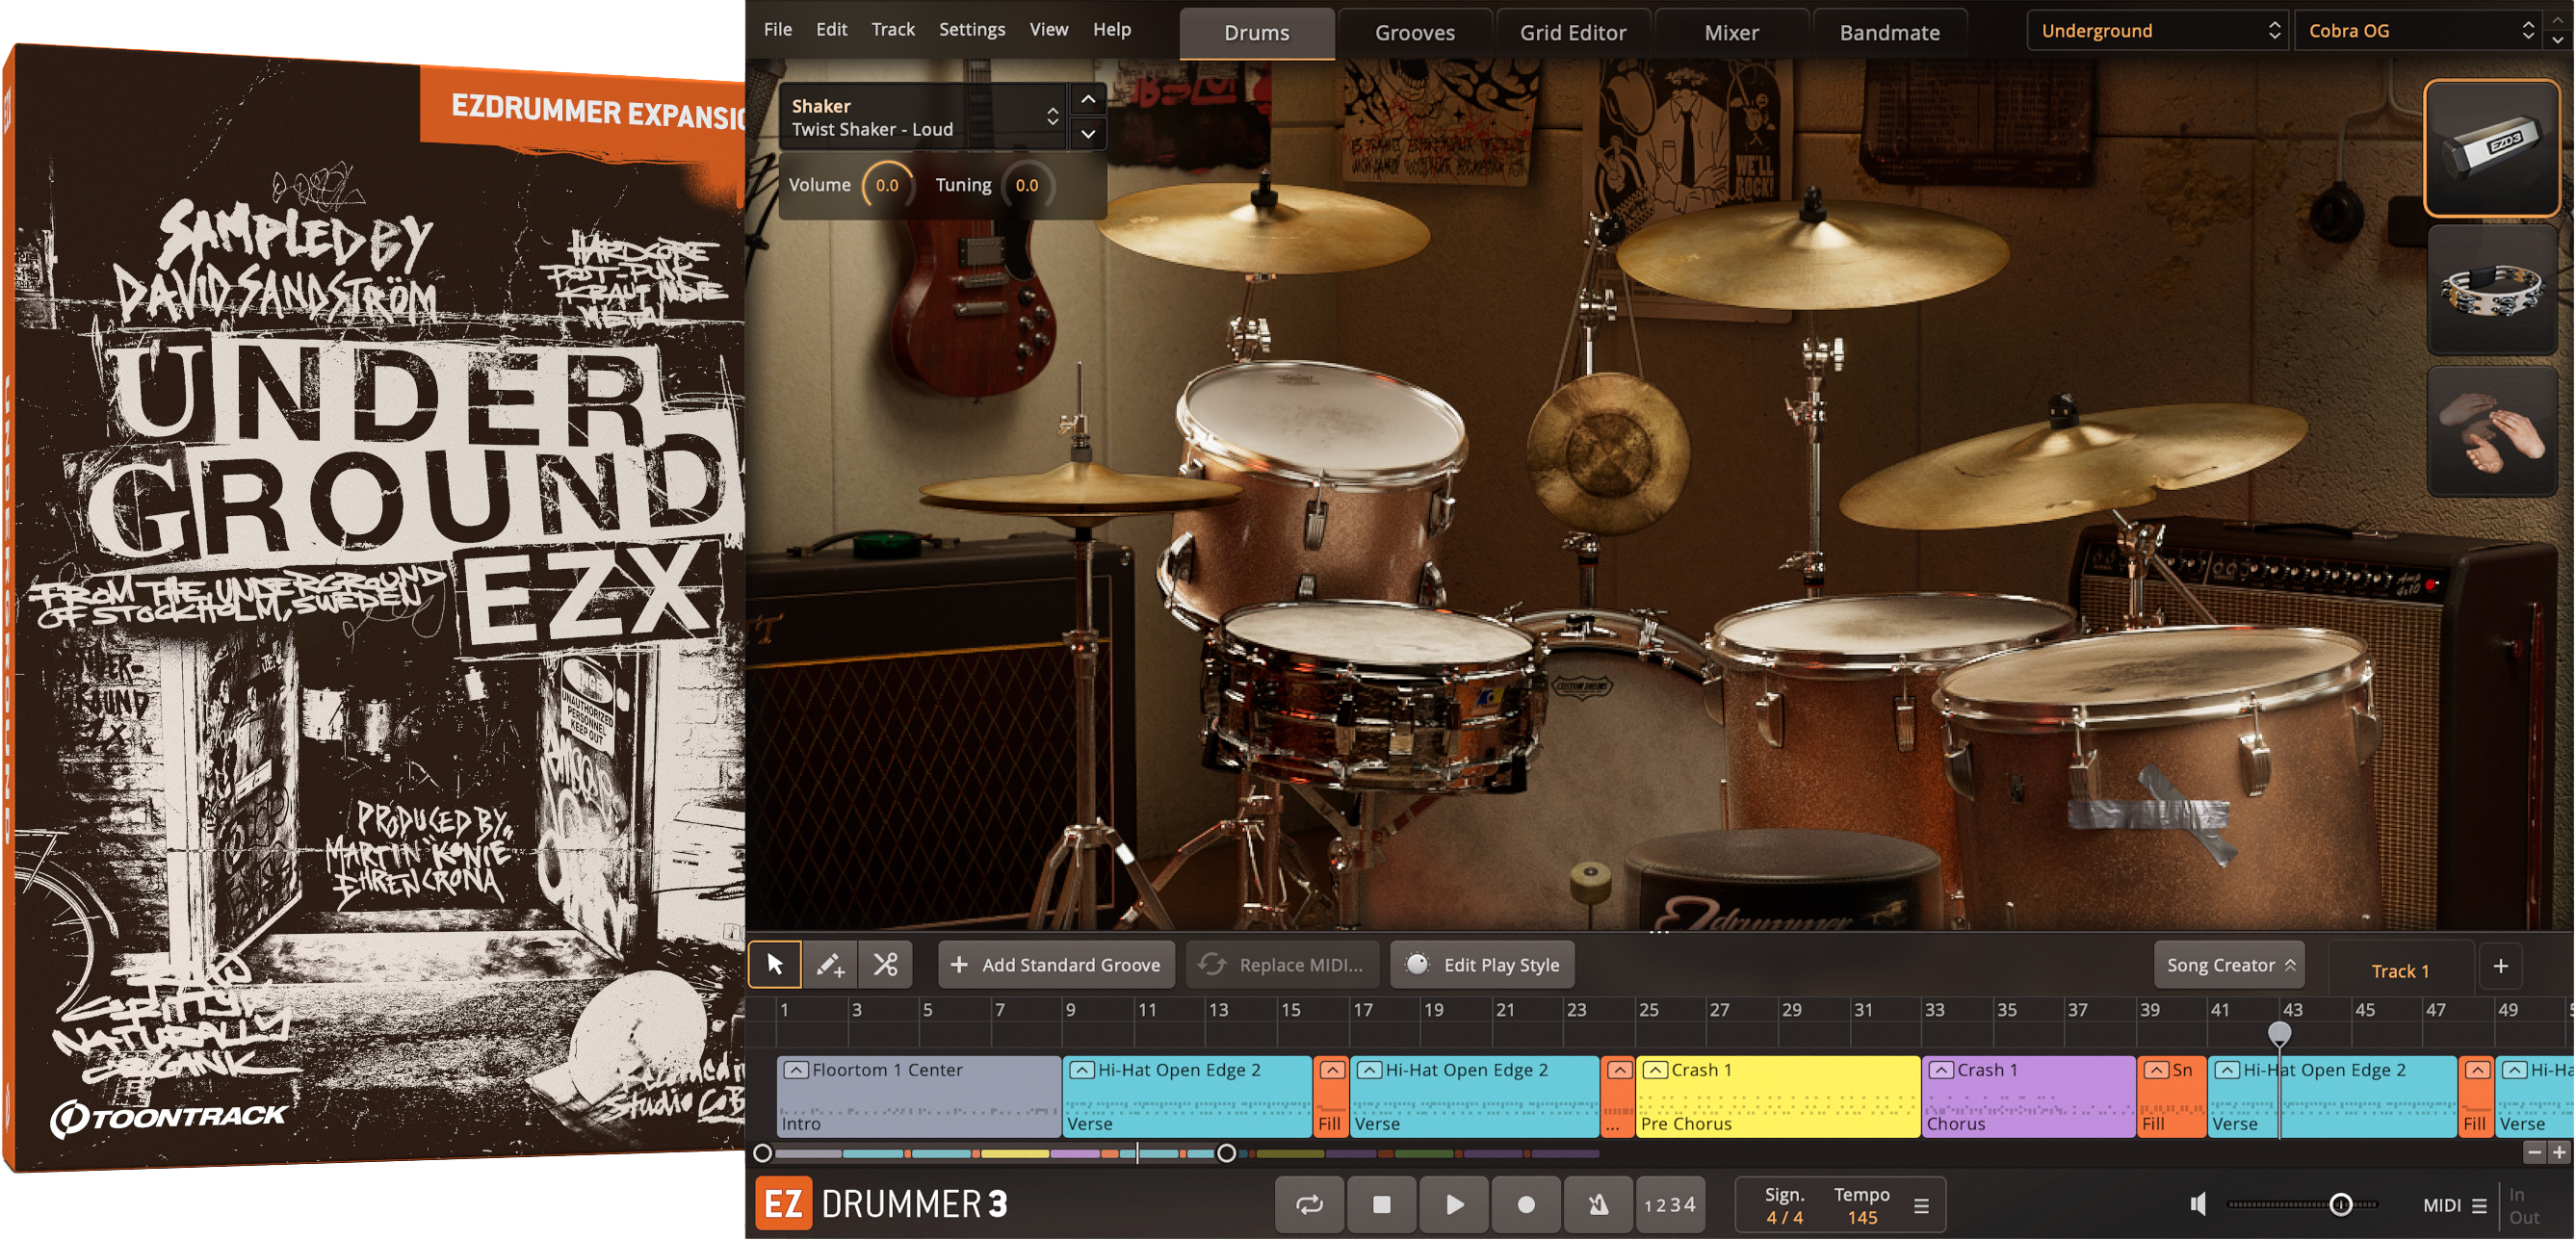
Task: Switch to the Grid Editor tab
Action: [1573, 33]
